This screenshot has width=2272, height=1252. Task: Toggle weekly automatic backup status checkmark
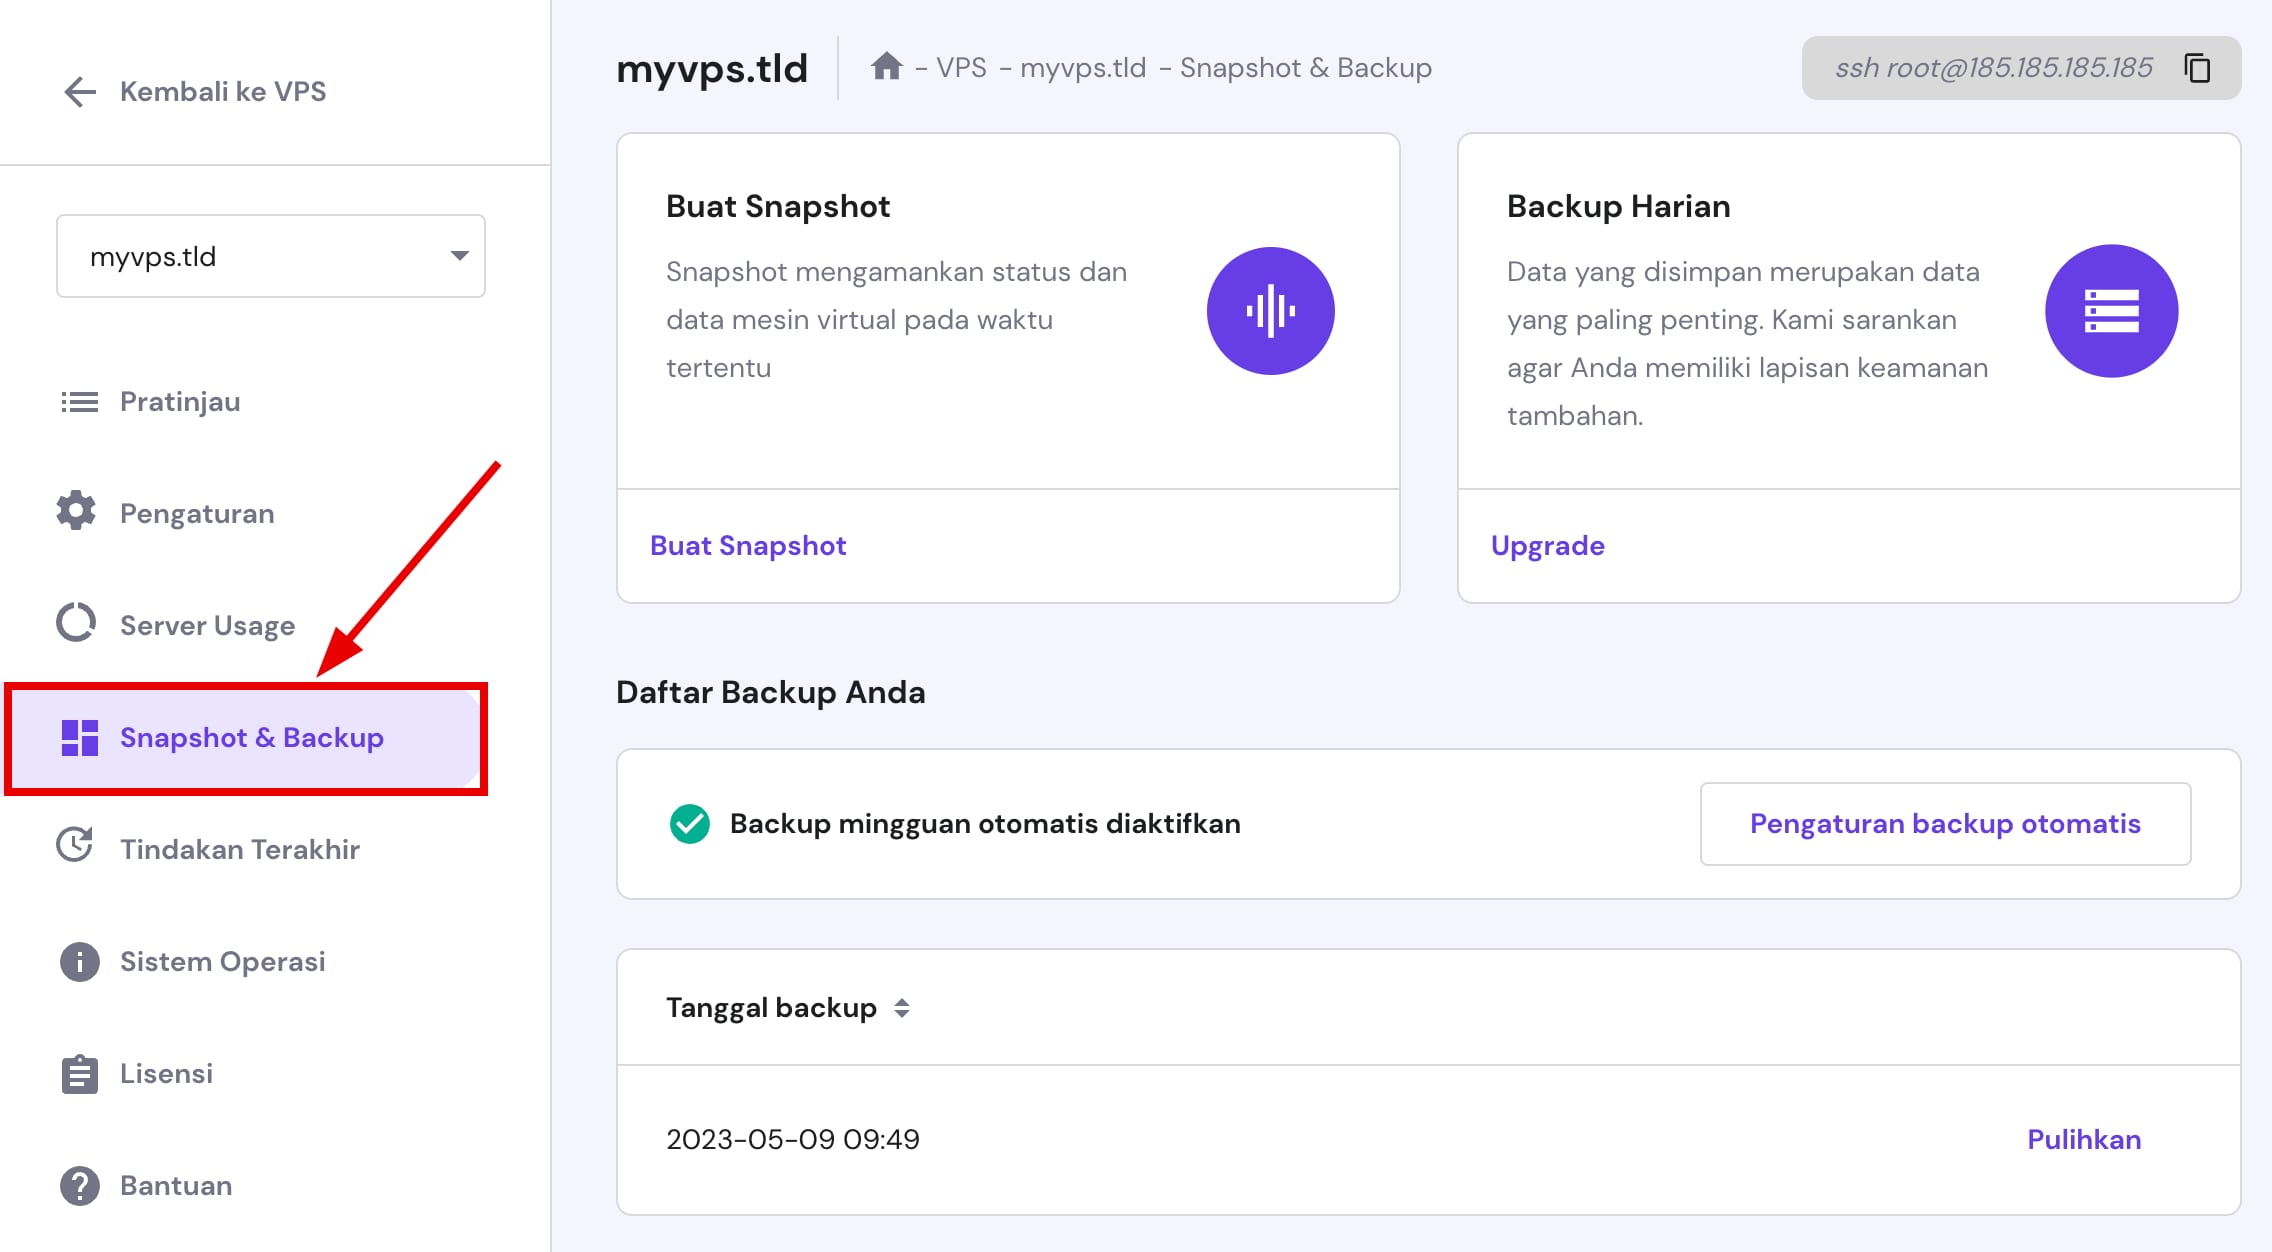689,823
